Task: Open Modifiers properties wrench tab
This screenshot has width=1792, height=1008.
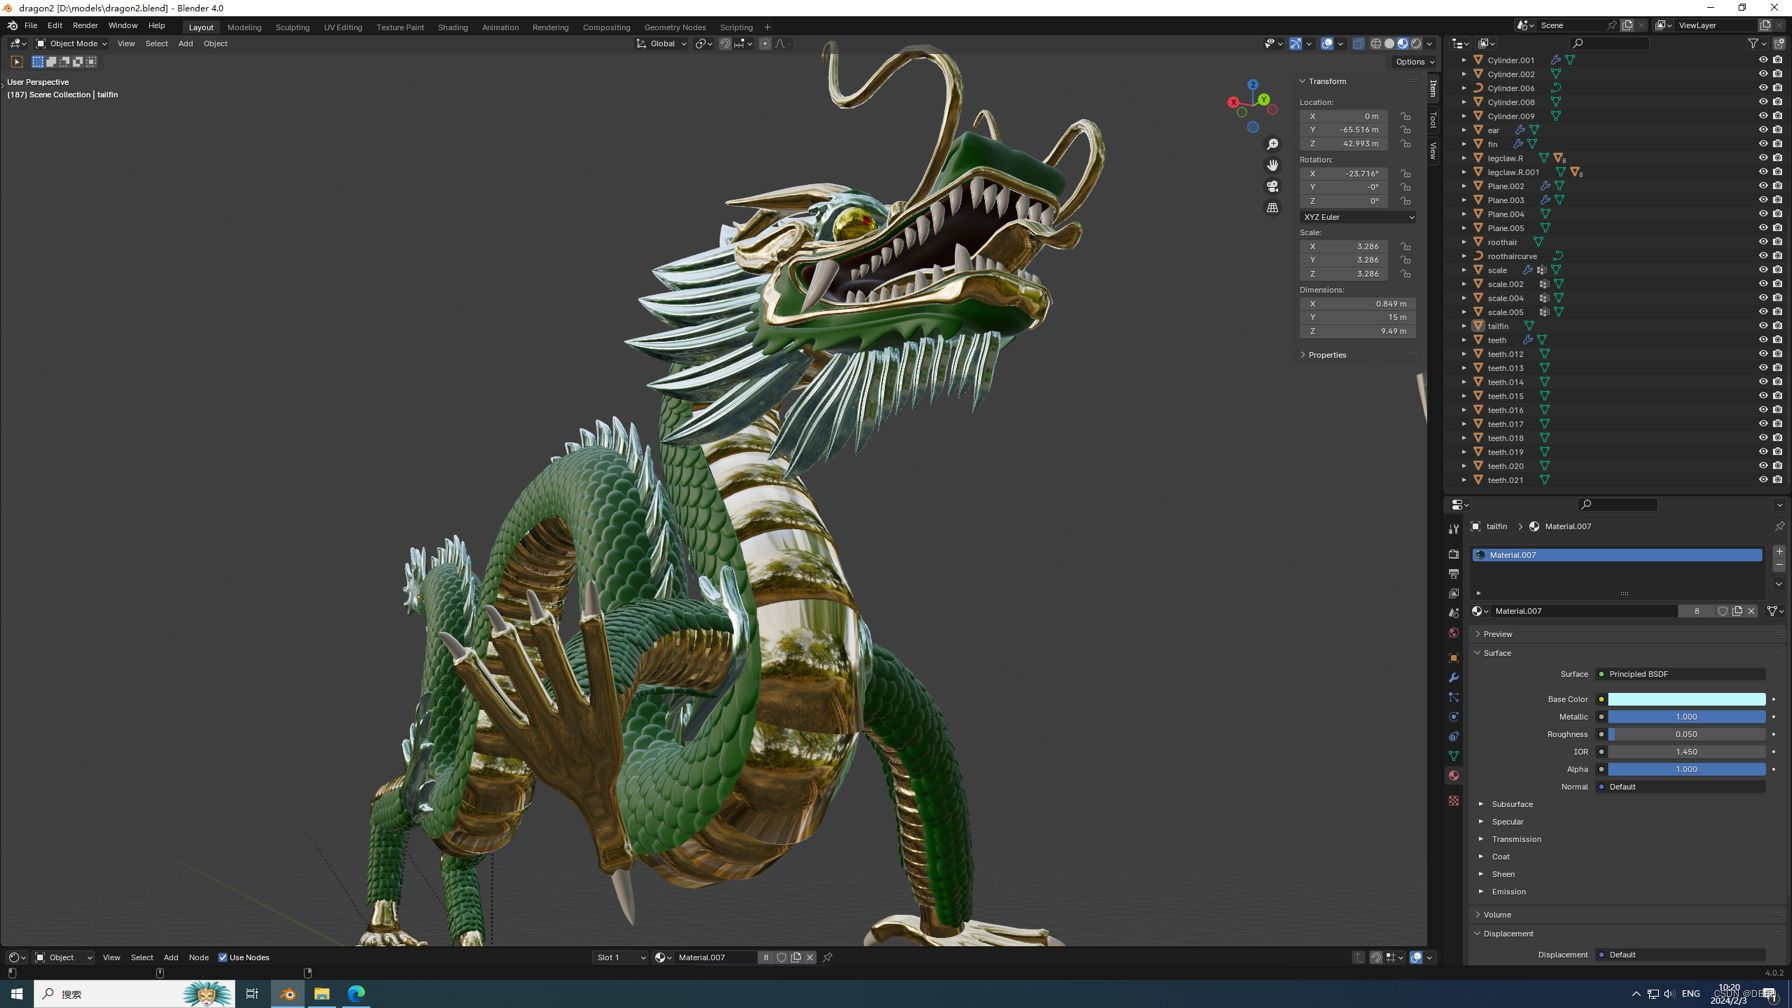Action: [x=1454, y=678]
